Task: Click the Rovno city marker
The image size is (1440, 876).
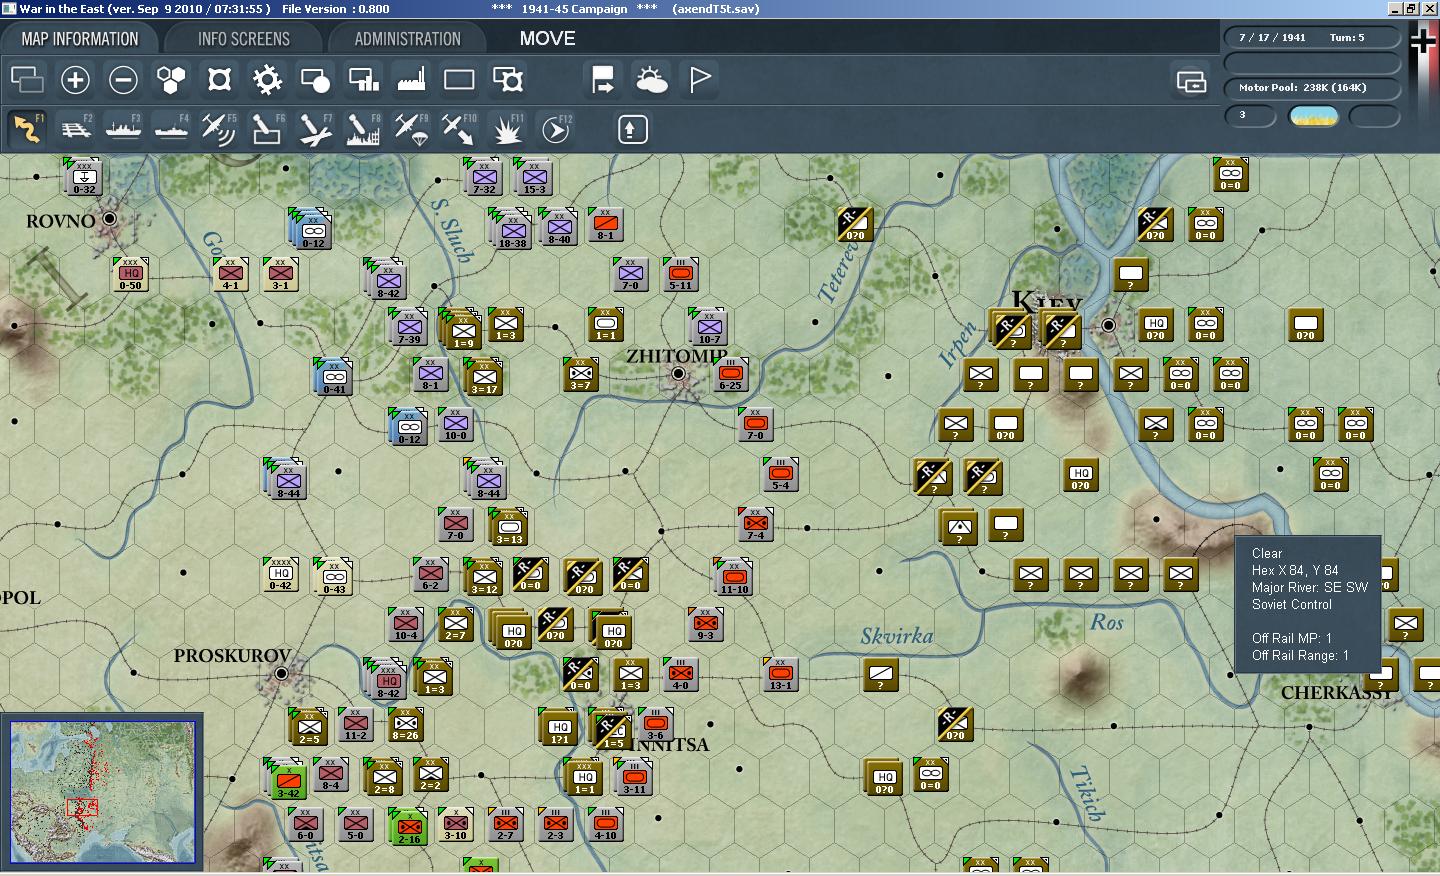Action: 110,218
